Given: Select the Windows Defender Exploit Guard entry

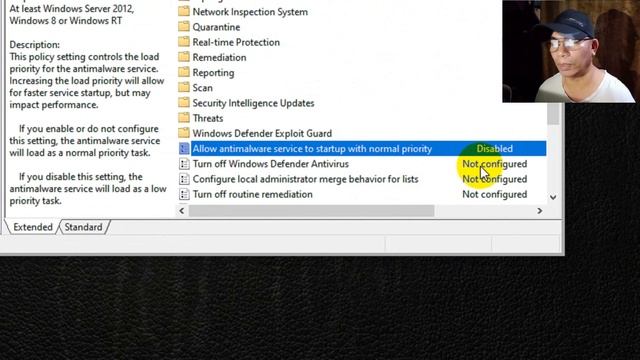Looking at the screenshot, I should pos(262,133).
